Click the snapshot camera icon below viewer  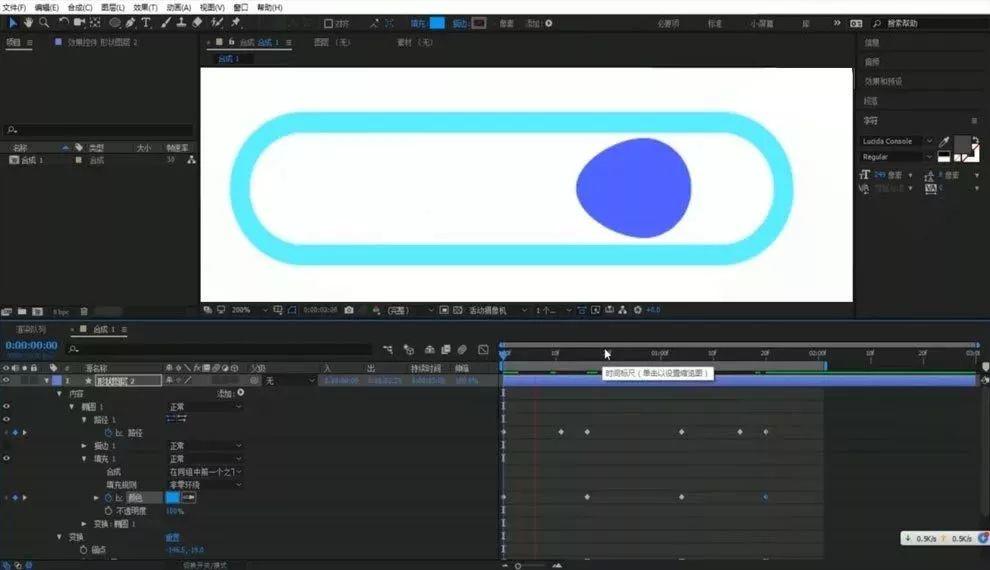(x=349, y=310)
